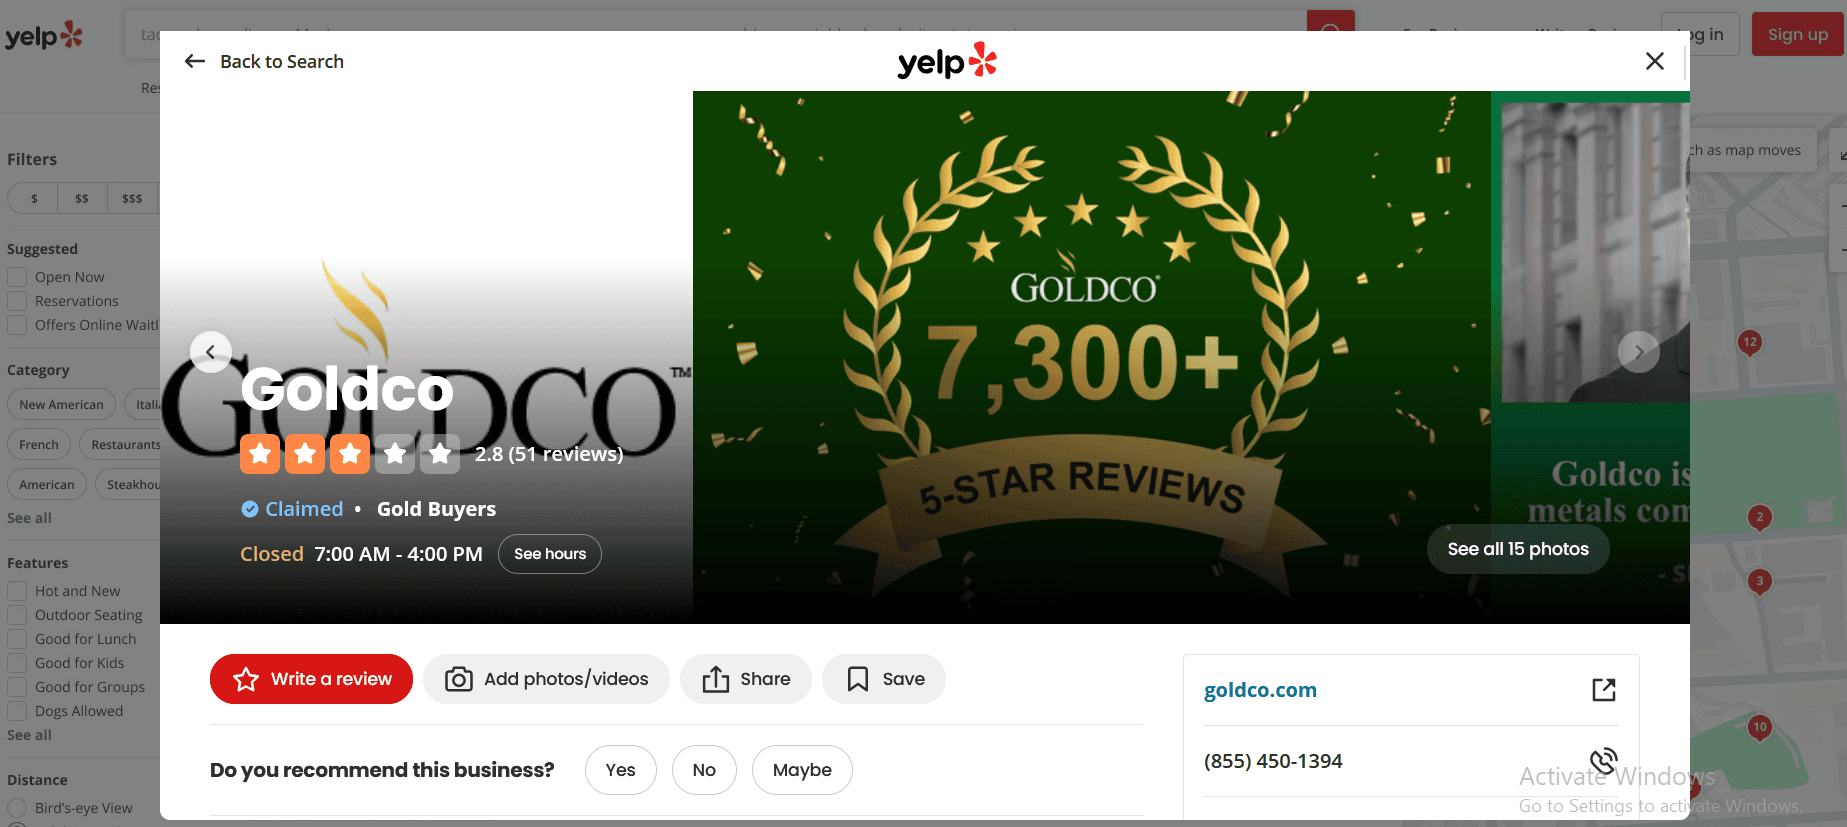
Task: Click the background Yelp logo at top left
Action: tap(44, 35)
